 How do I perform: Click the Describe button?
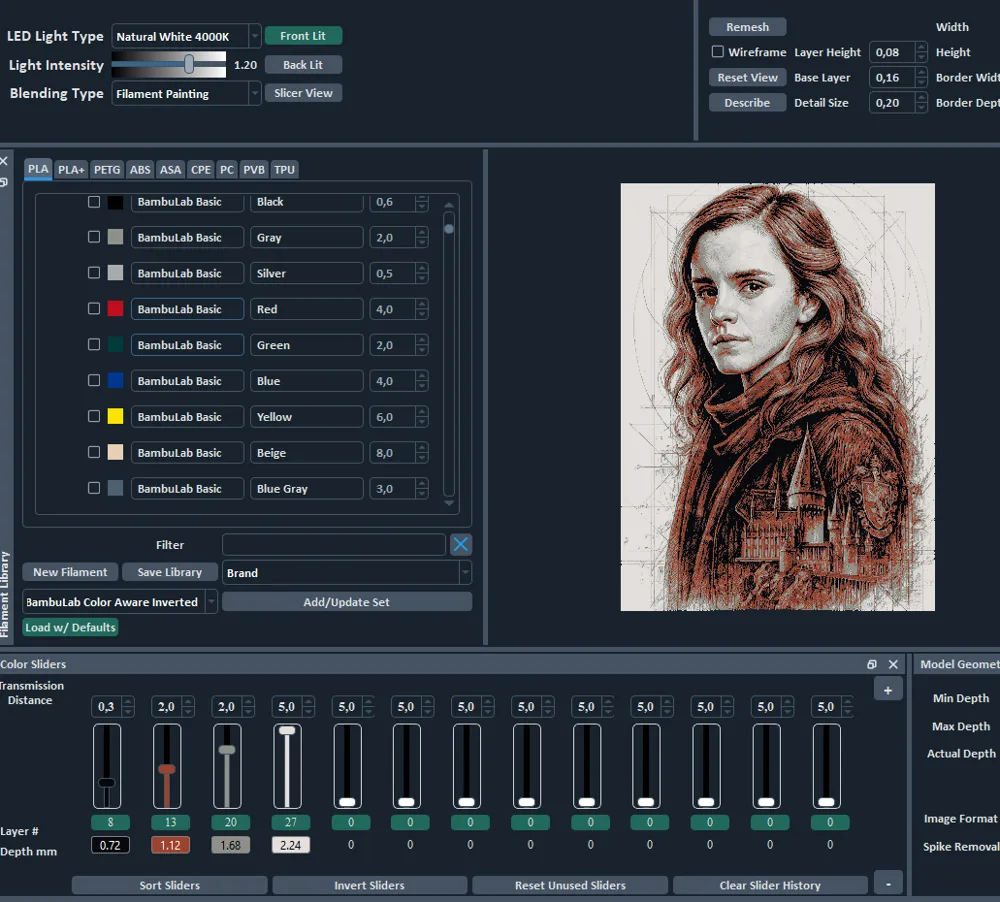[x=747, y=103]
